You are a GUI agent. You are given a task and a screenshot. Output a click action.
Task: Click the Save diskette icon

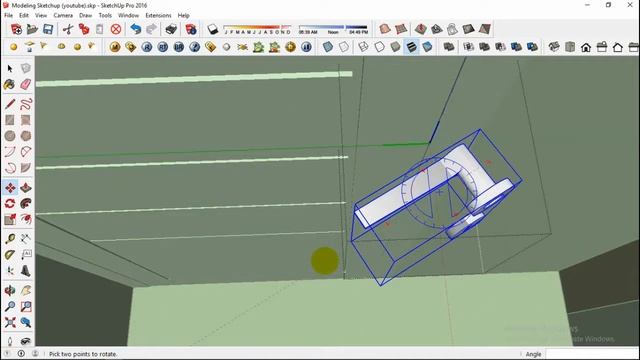(48, 29)
